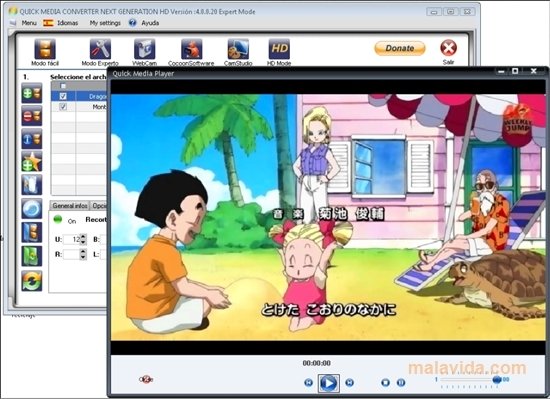Image resolution: width=550 pixels, height=399 pixels.
Task: Uncheck the Dragon file row checkbox
Action: pyautogui.click(x=63, y=96)
